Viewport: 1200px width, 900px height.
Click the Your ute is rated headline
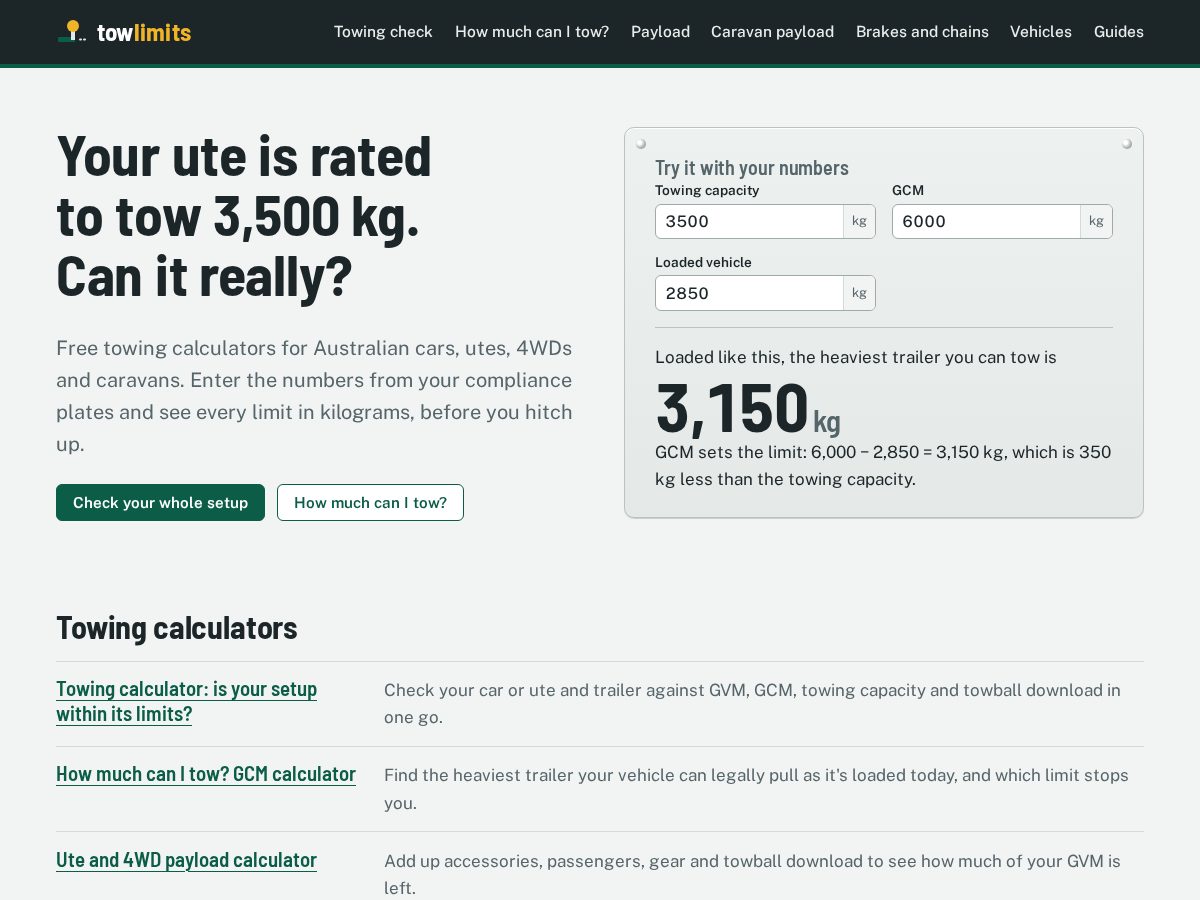244,216
